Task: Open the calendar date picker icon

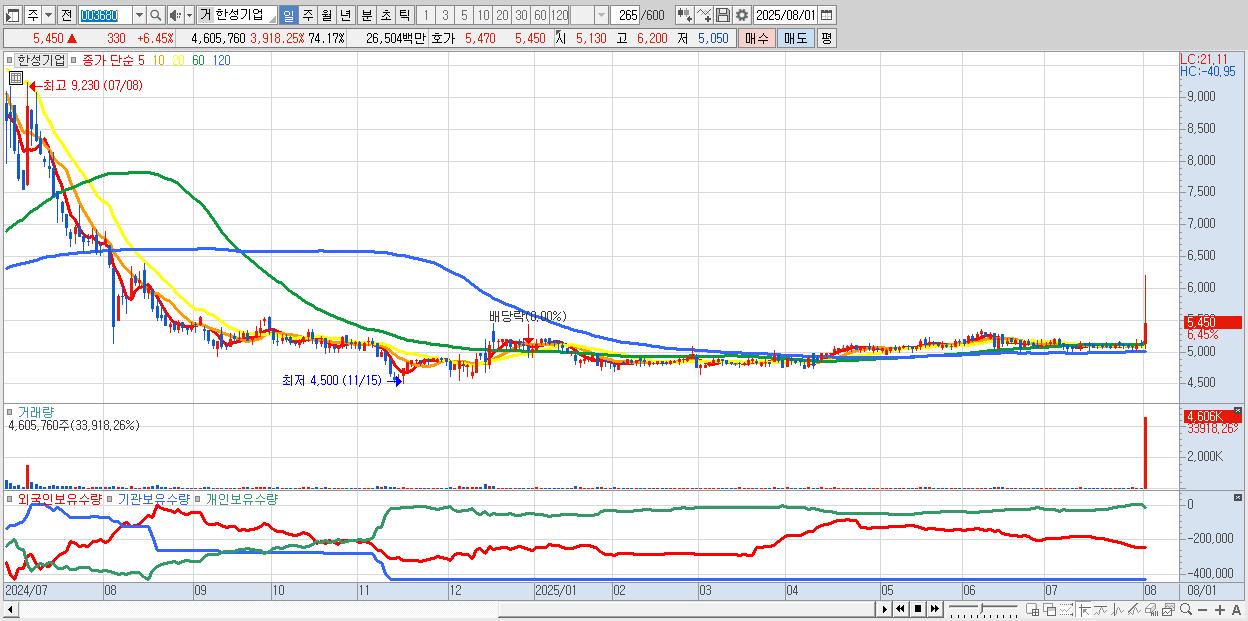Action: tap(828, 15)
